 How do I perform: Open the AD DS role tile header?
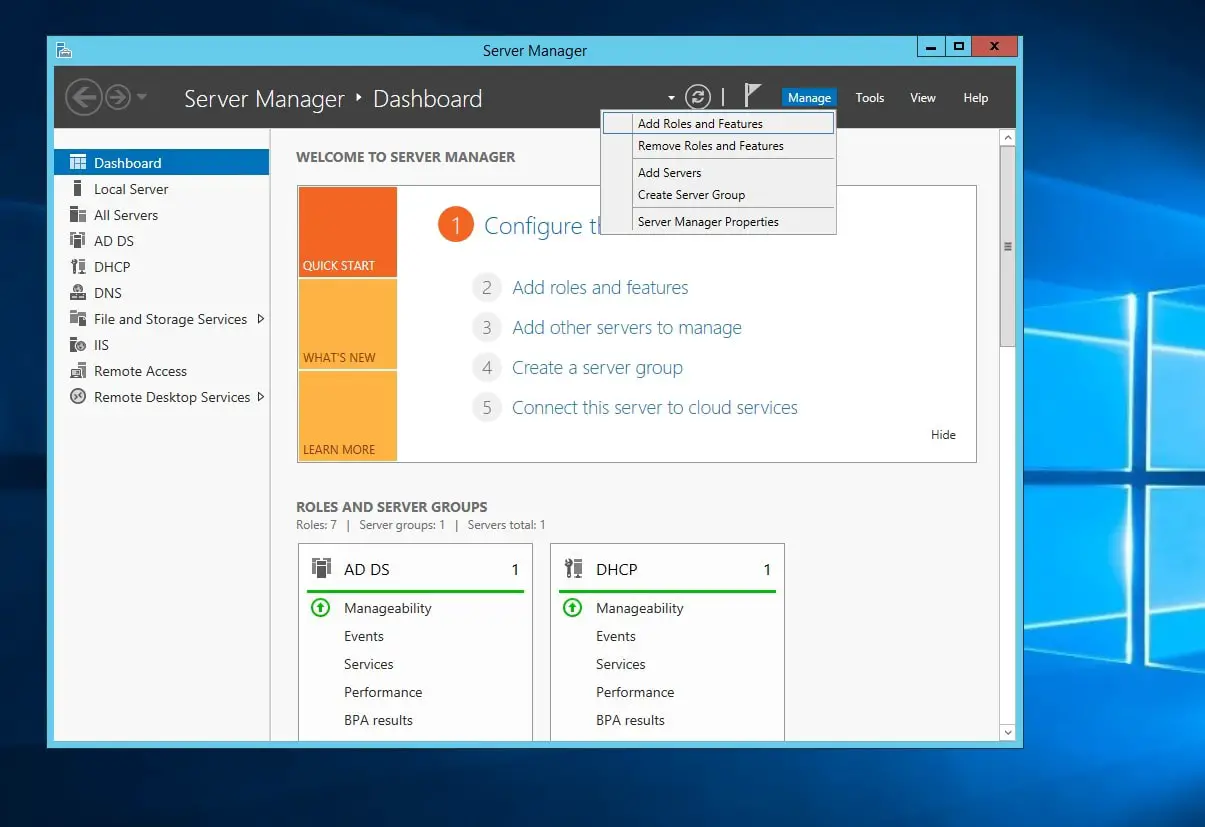[x=415, y=569]
